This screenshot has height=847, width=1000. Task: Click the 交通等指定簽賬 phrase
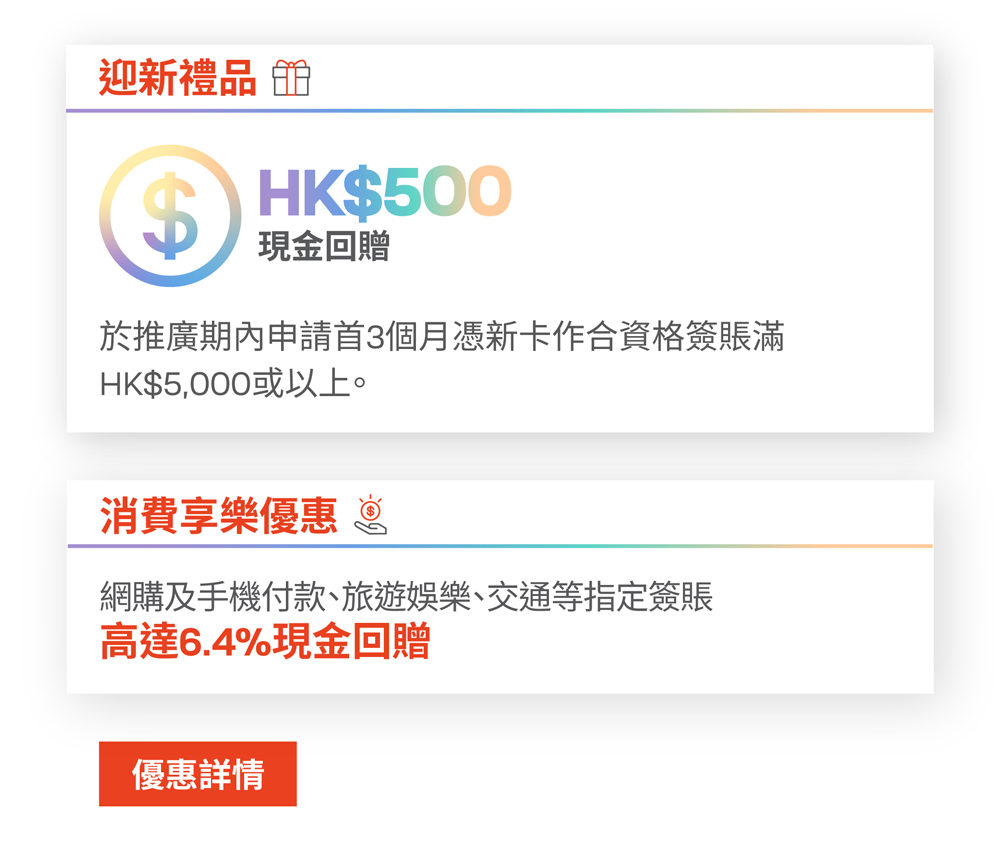[600, 597]
